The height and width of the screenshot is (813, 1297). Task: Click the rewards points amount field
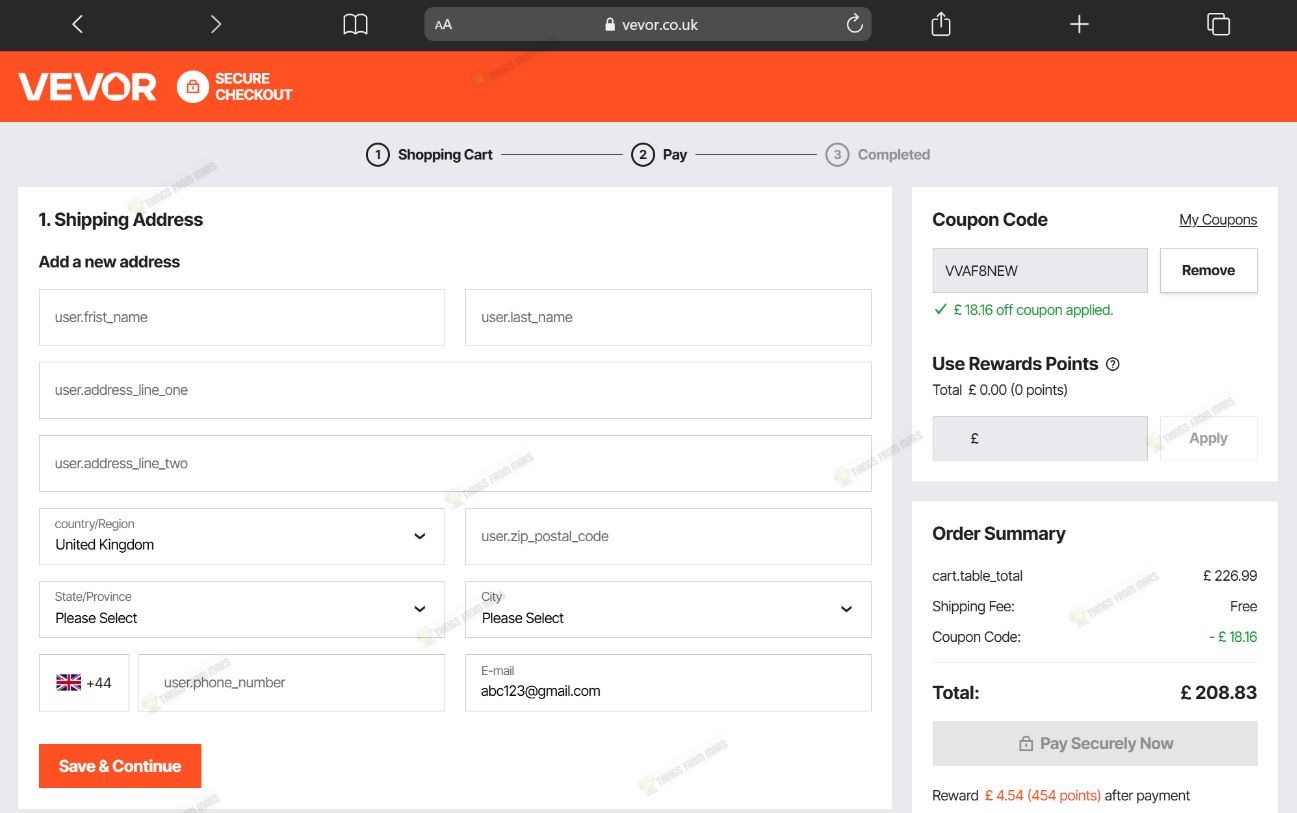pos(1040,438)
